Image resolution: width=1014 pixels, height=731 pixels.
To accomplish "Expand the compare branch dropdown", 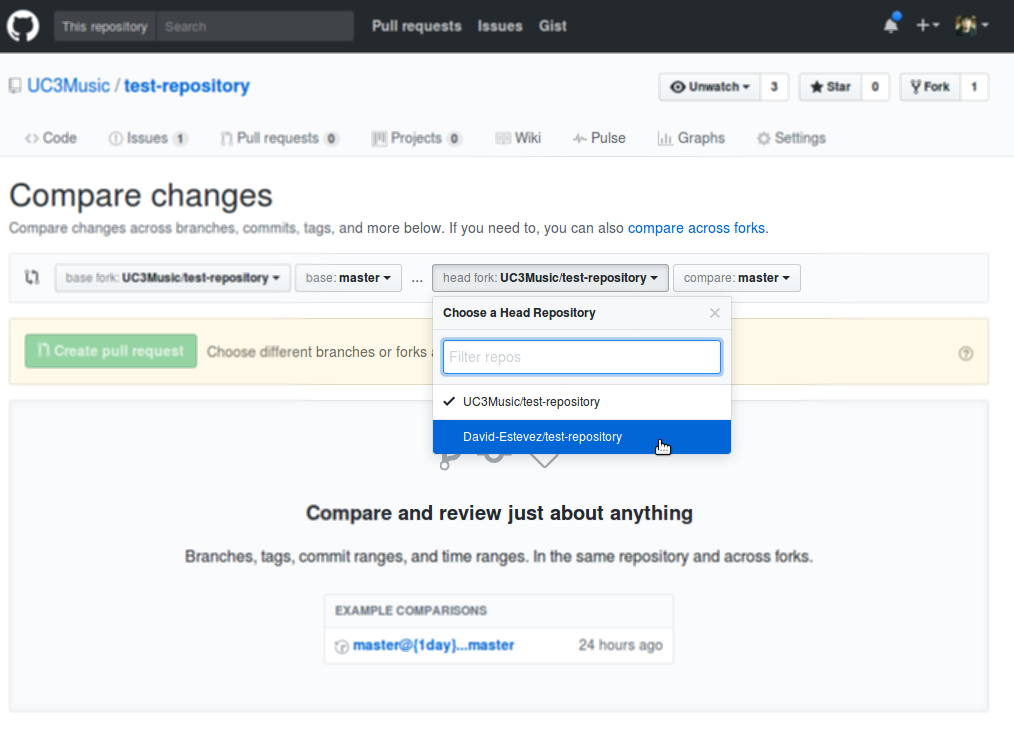I will (x=736, y=278).
